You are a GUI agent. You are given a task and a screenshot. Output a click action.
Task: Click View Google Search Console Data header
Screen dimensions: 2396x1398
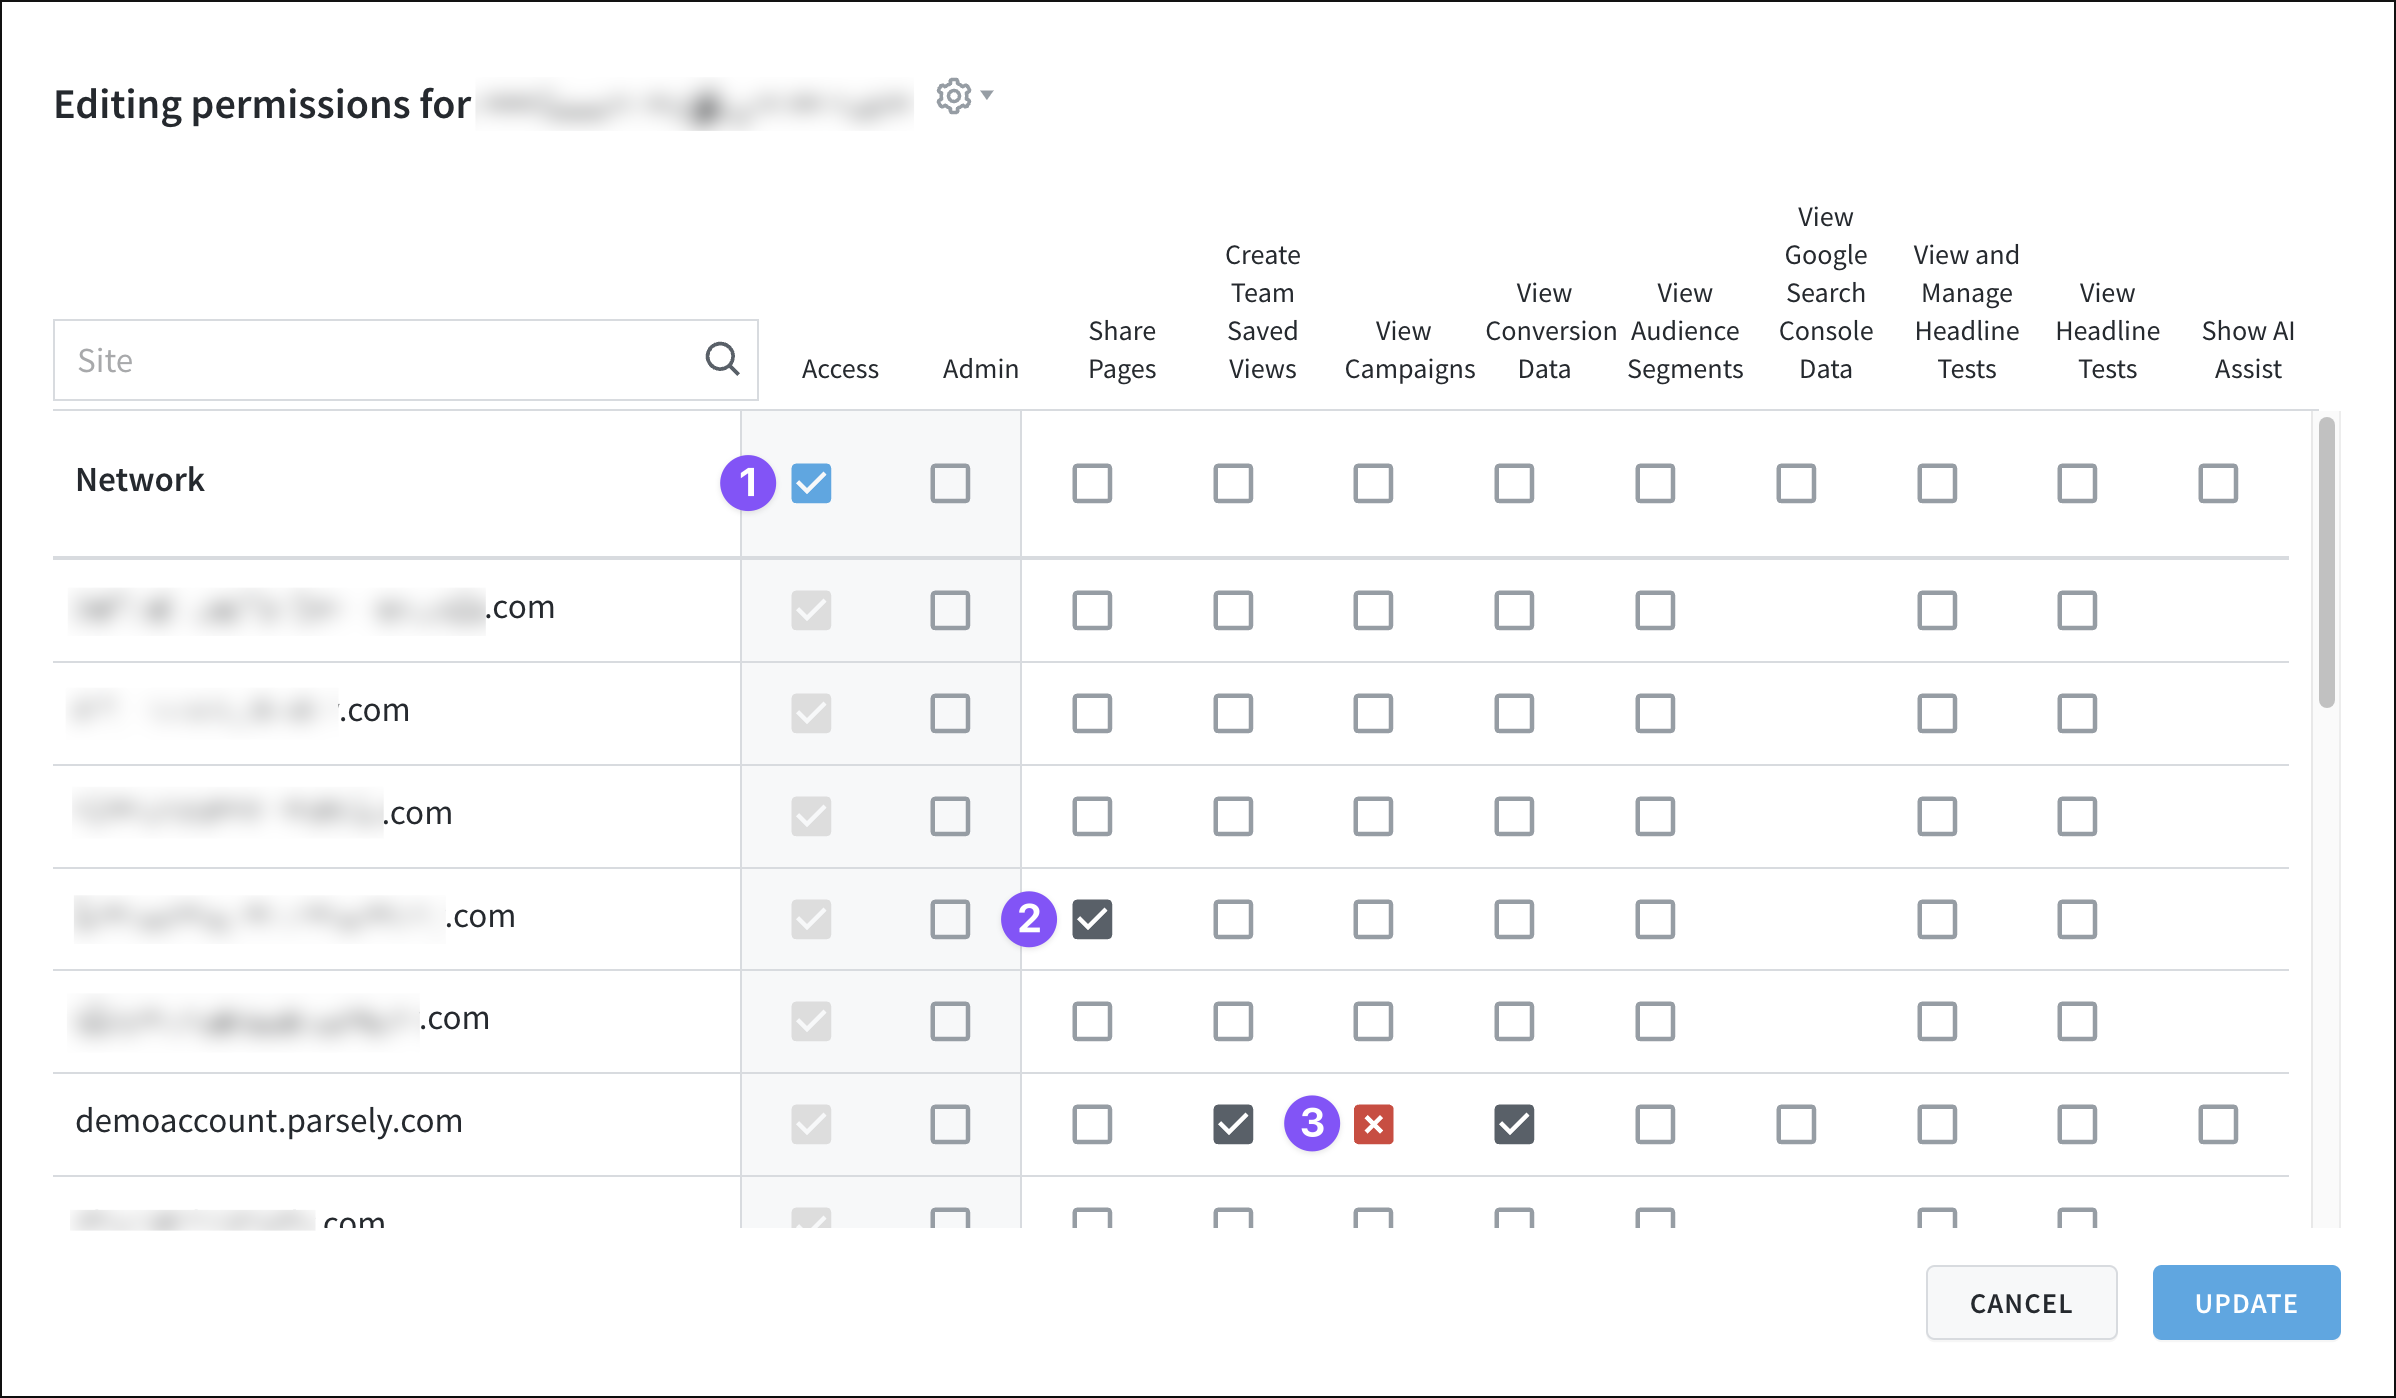1826,293
